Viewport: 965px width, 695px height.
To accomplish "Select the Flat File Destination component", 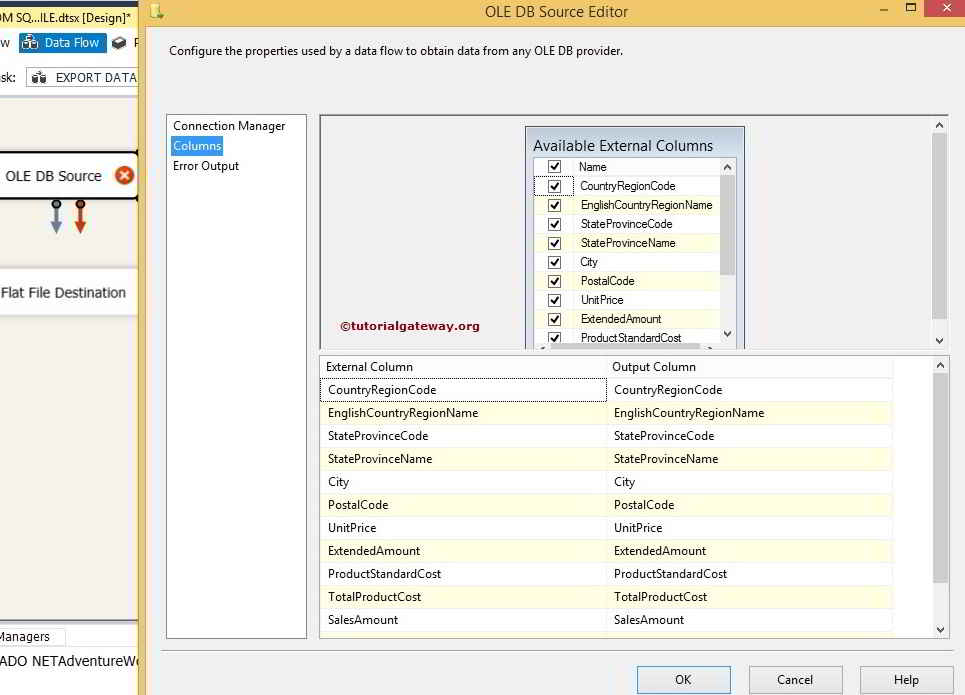I will [68, 292].
